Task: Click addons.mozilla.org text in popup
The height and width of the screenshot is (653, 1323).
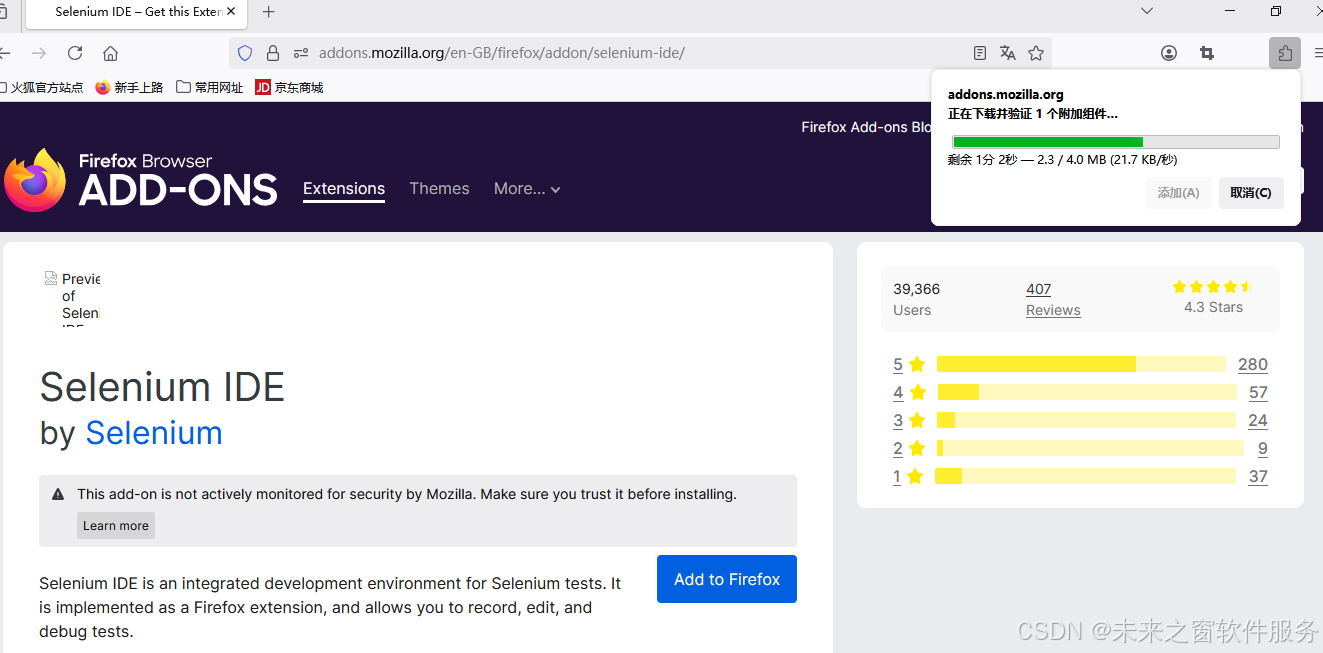Action: (x=1005, y=95)
